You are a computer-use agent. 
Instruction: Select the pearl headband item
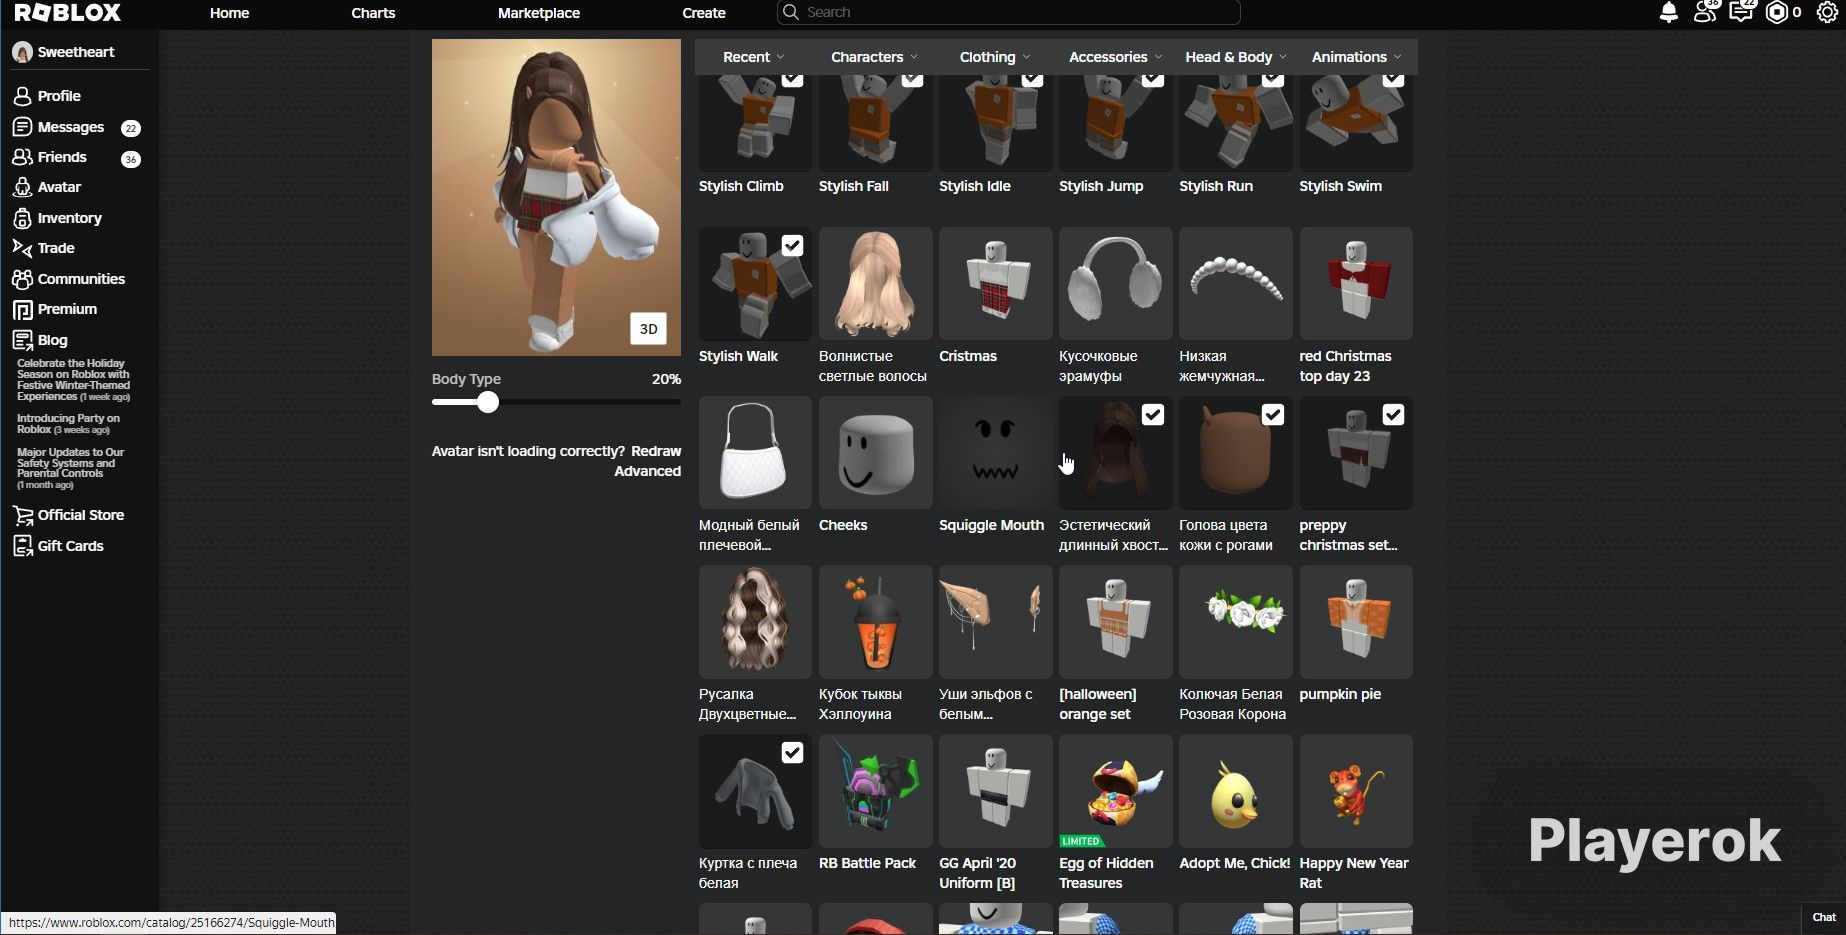tap(1235, 283)
